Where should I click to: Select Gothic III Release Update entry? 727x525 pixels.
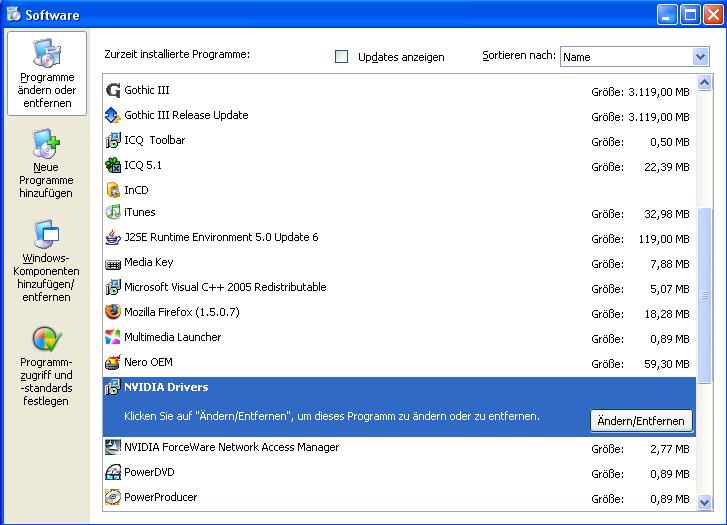point(186,115)
